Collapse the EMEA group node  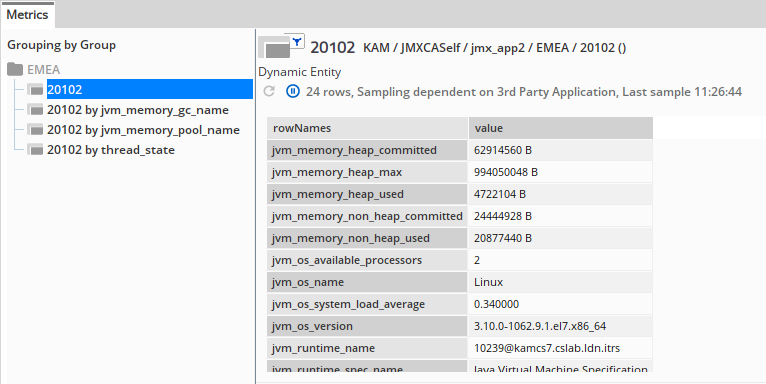click(43, 69)
